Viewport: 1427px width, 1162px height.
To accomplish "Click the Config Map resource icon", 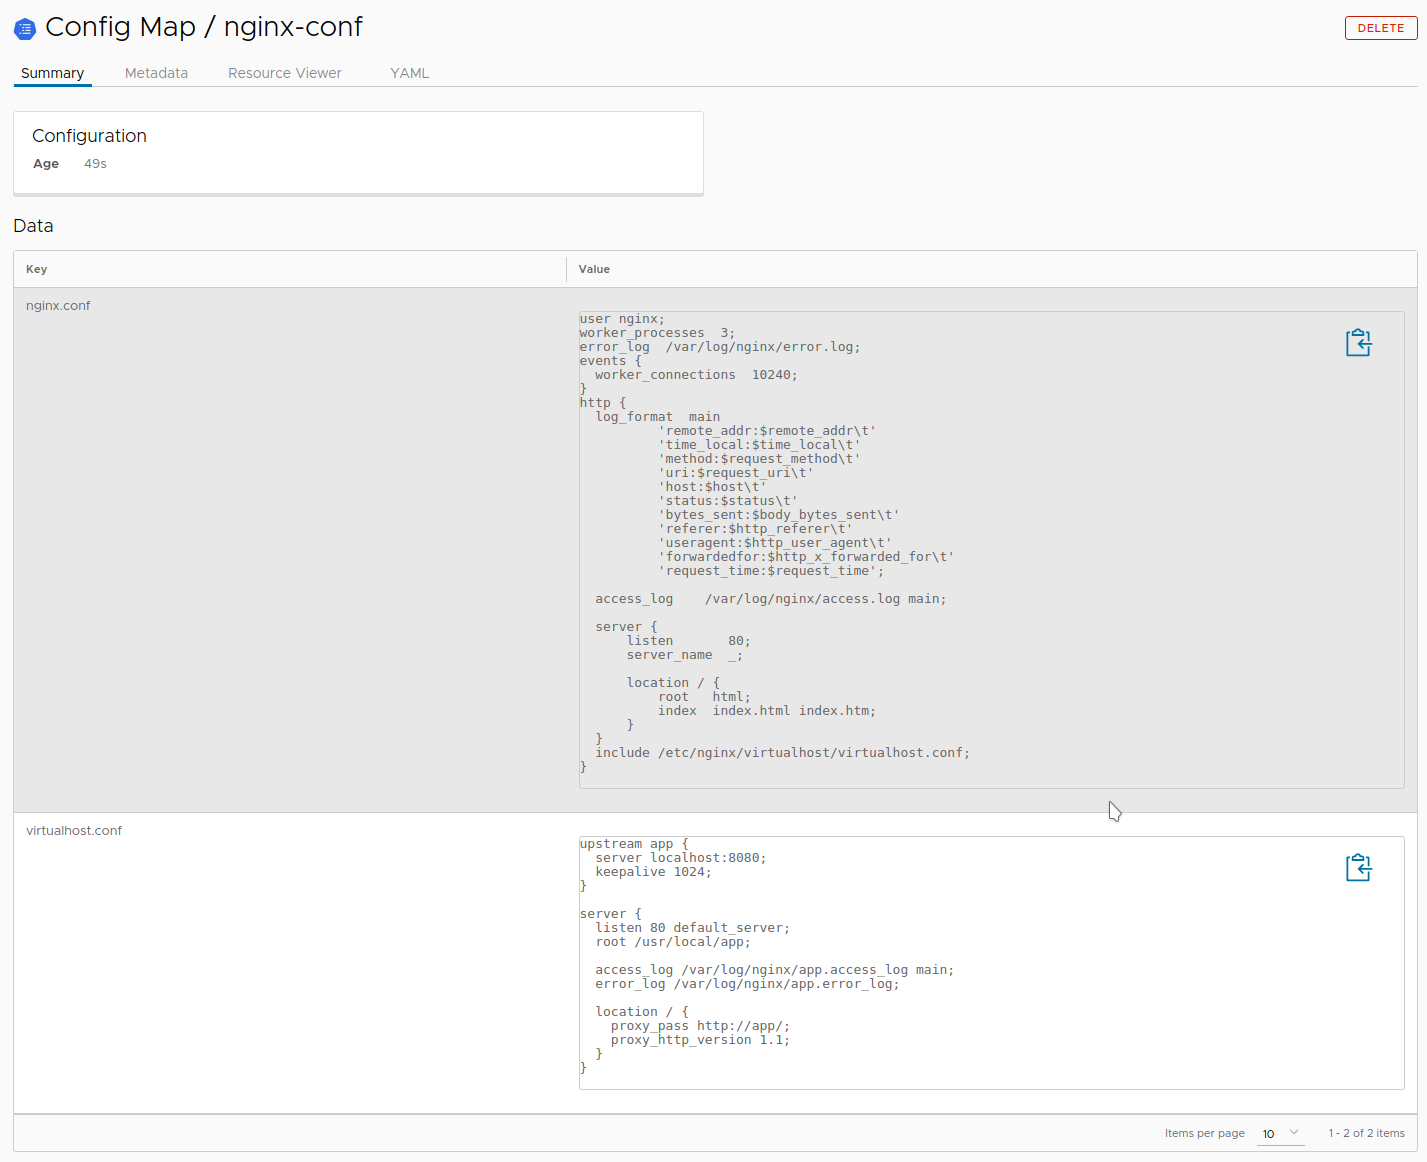I will pos(24,28).
